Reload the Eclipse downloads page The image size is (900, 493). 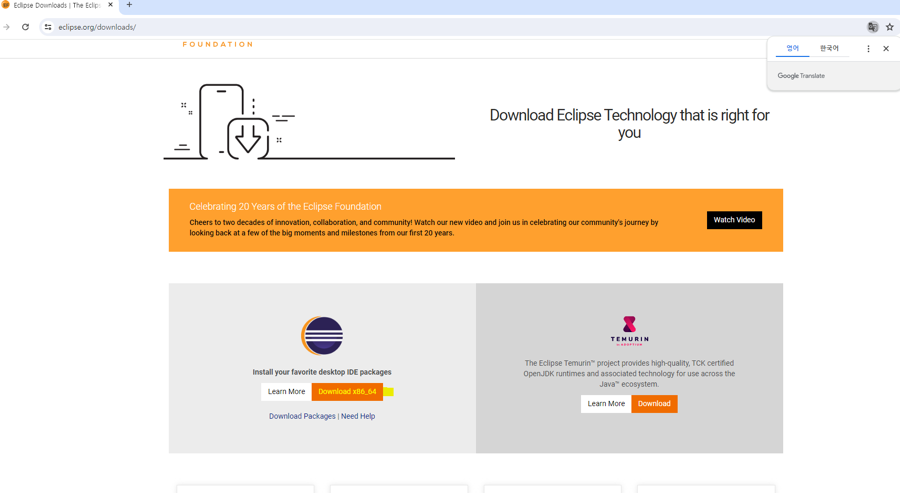[x=25, y=27]
